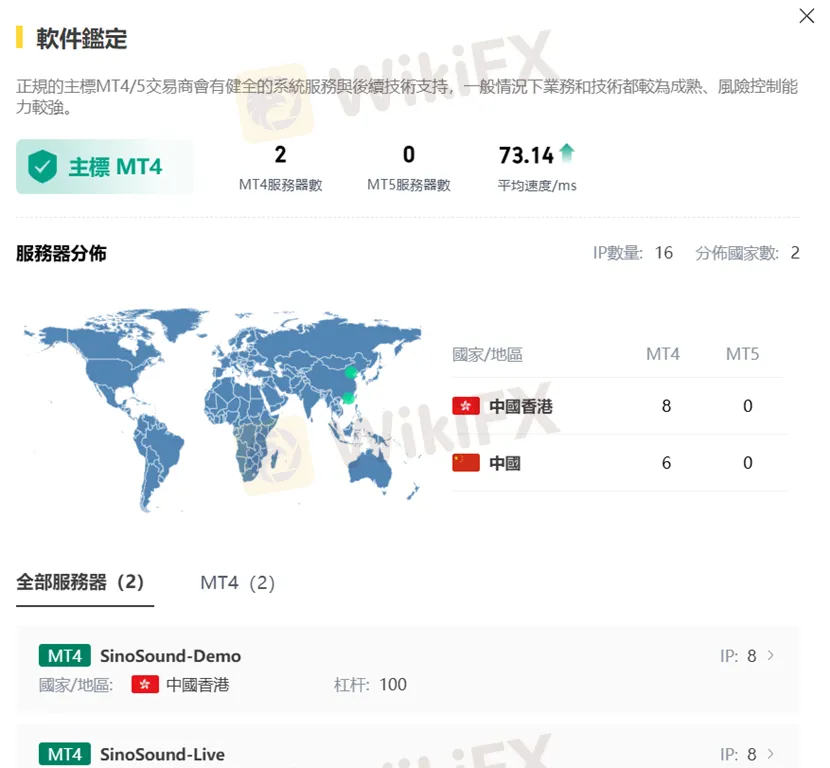Click the lower green server dot on map
The height and width of the screenshot is (768, 830).
tap(348, 398)
